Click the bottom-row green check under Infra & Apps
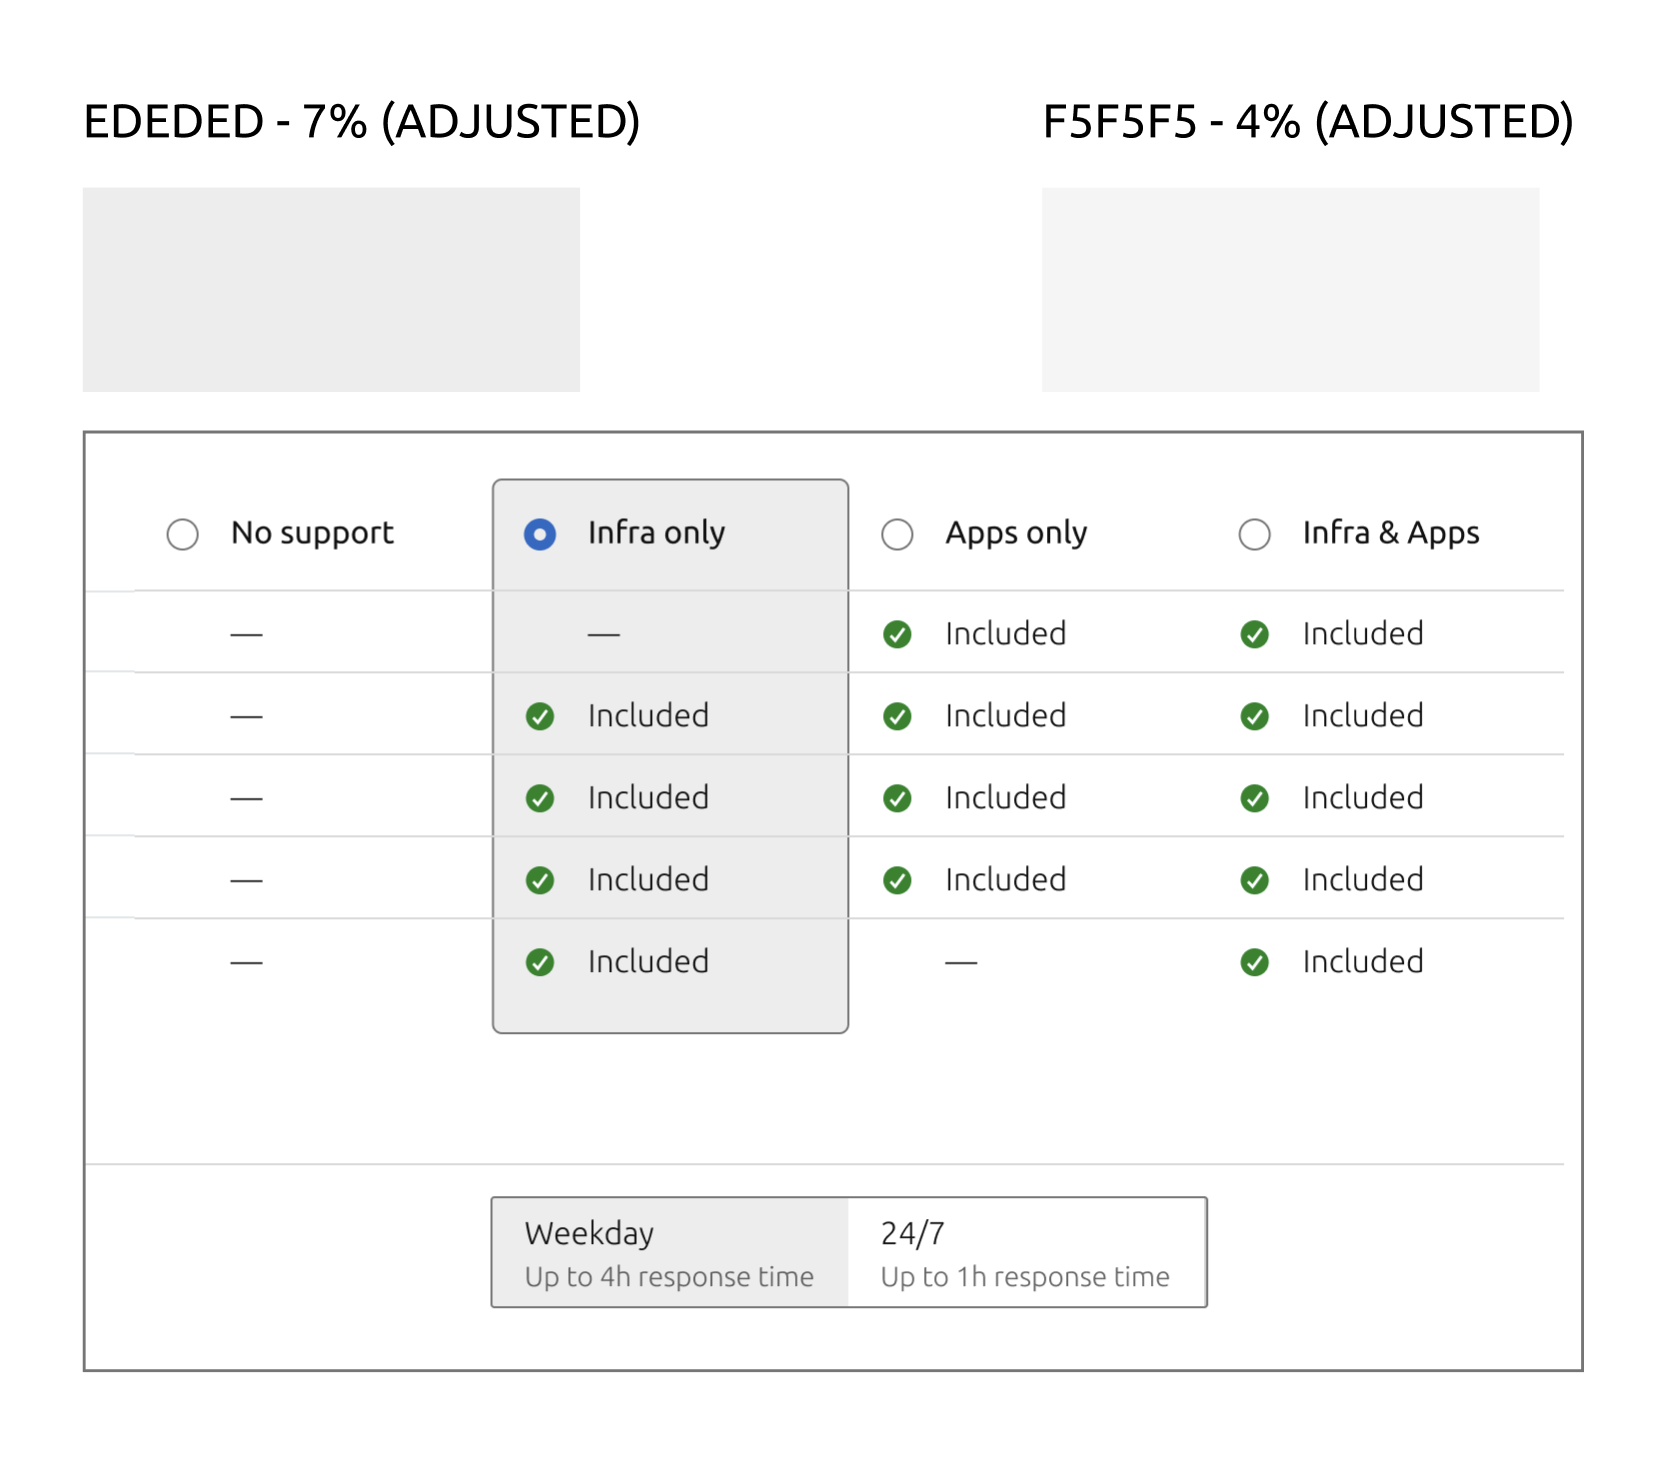This screenshot has height=1478, width=1670. click(1254, 962)
